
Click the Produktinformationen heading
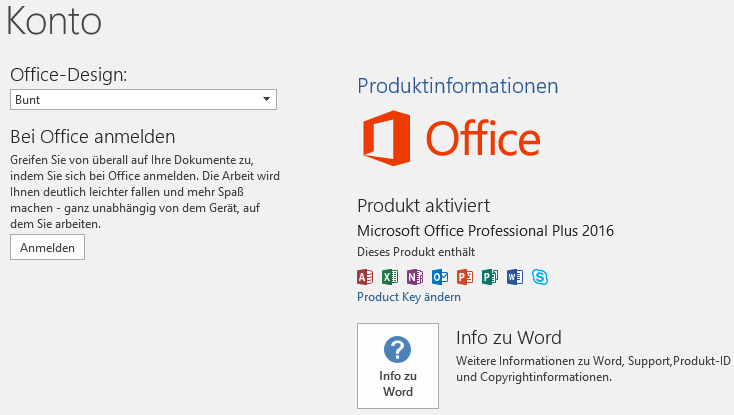(x=458, y=86)
